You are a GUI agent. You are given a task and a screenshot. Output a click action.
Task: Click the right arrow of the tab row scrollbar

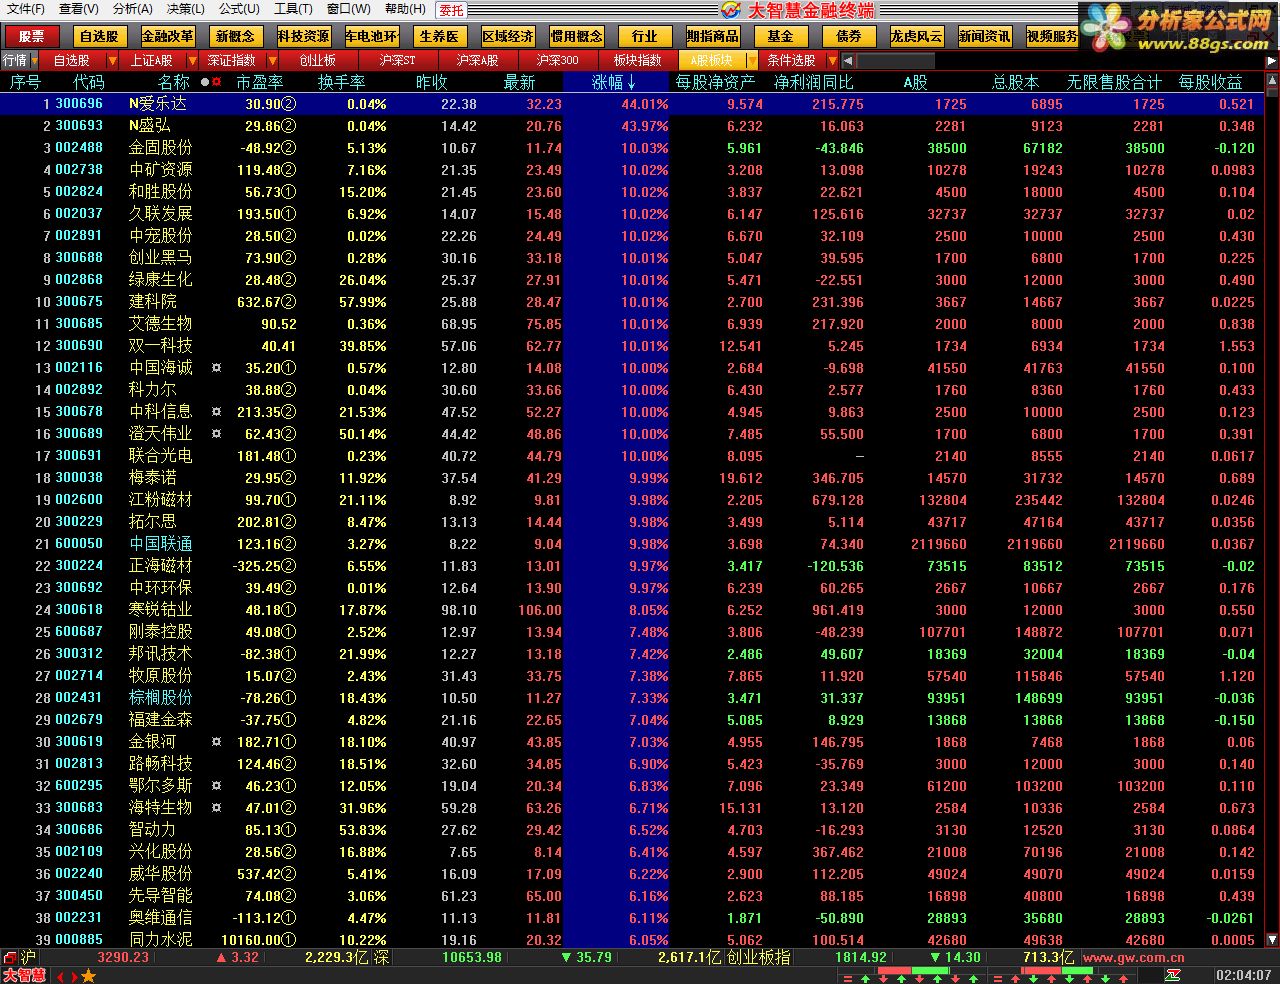[1272, 61]
